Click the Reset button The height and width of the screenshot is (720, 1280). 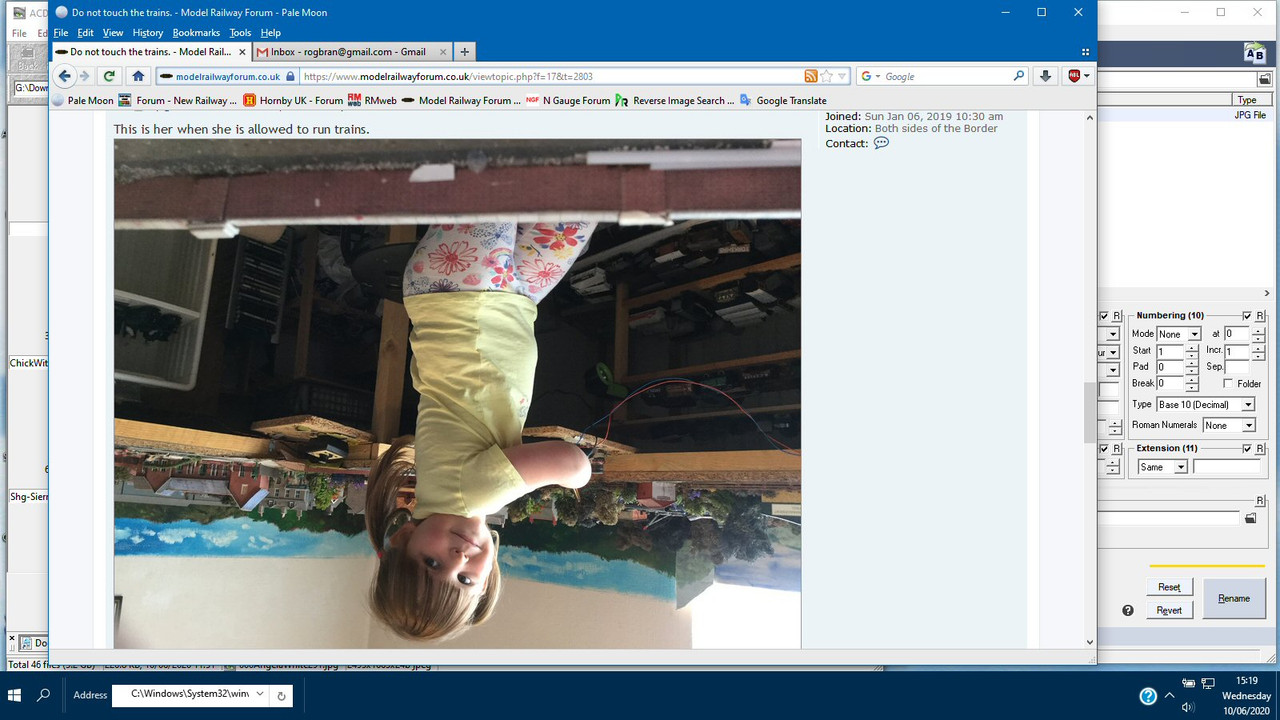1169,587
